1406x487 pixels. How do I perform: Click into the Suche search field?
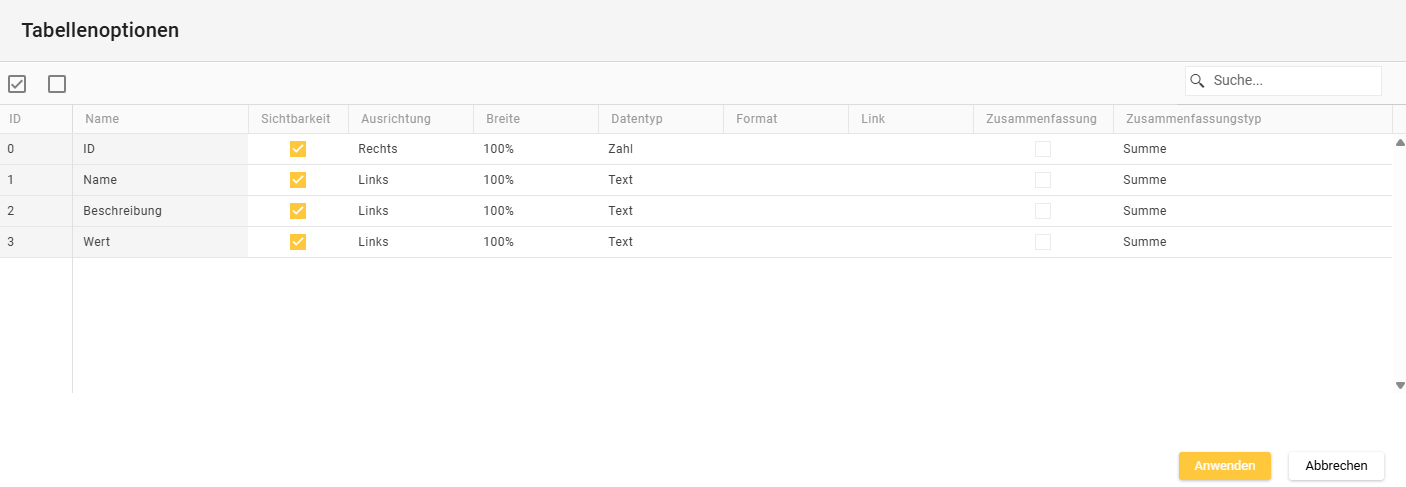pos(1292,81)
